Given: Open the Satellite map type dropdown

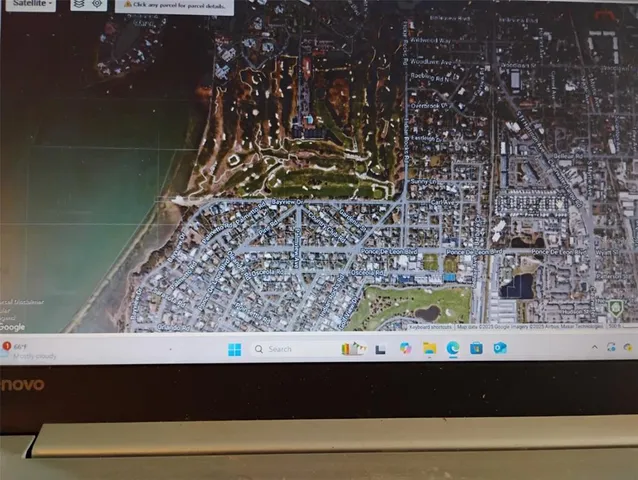Looking at the screenshot, I should click(31, 4).
